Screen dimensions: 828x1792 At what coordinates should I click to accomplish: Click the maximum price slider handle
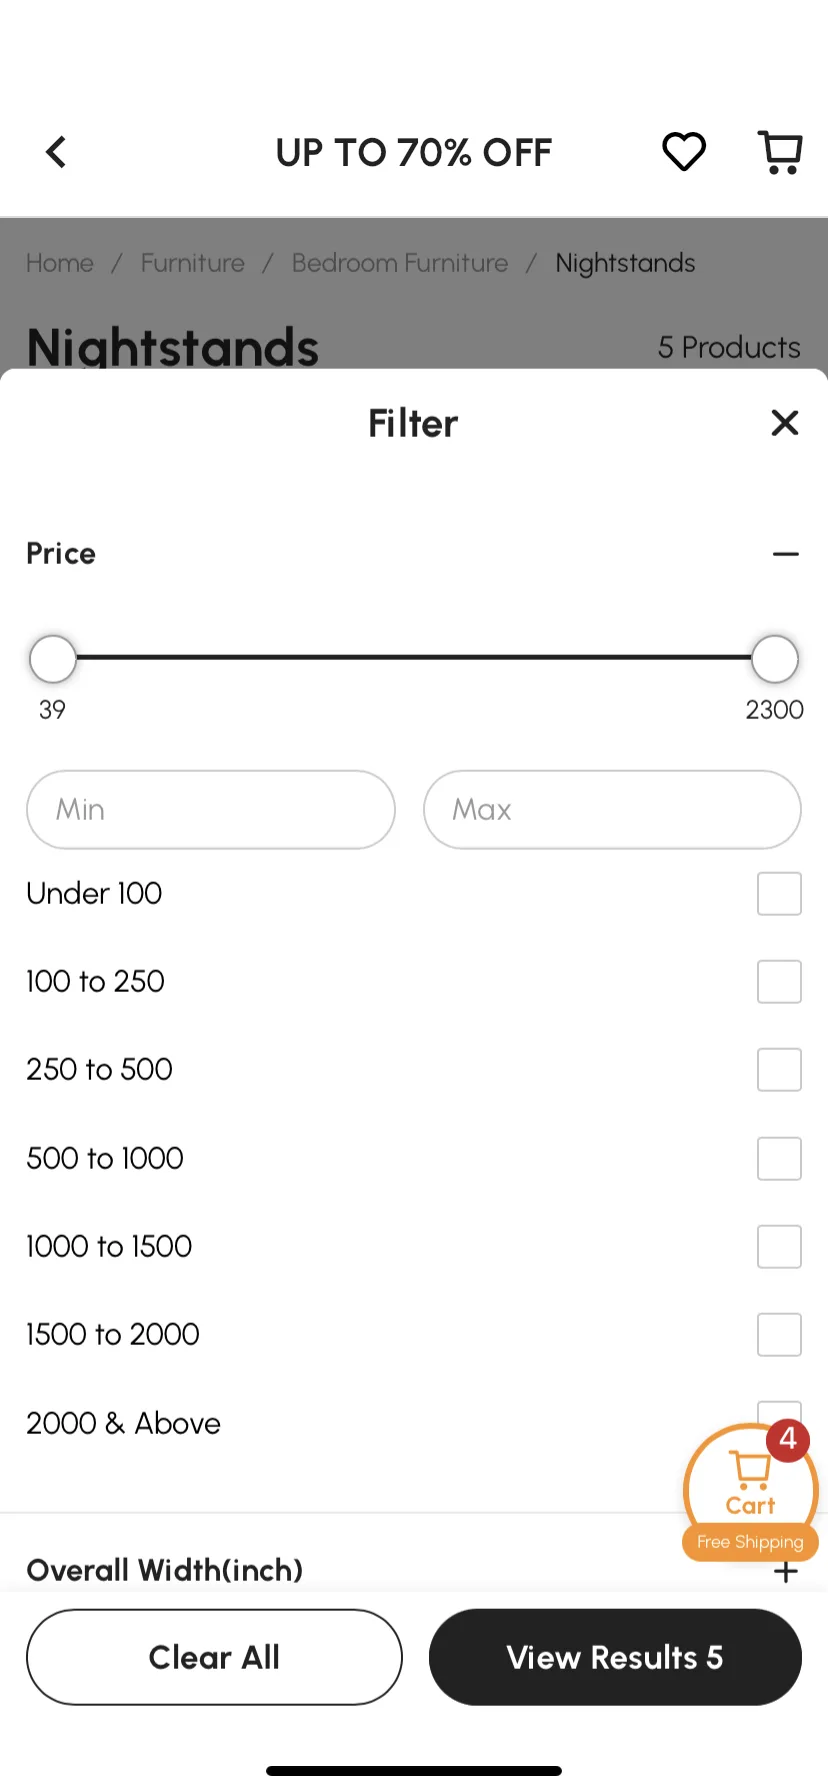pyautogui.click(x=775, y=659)
